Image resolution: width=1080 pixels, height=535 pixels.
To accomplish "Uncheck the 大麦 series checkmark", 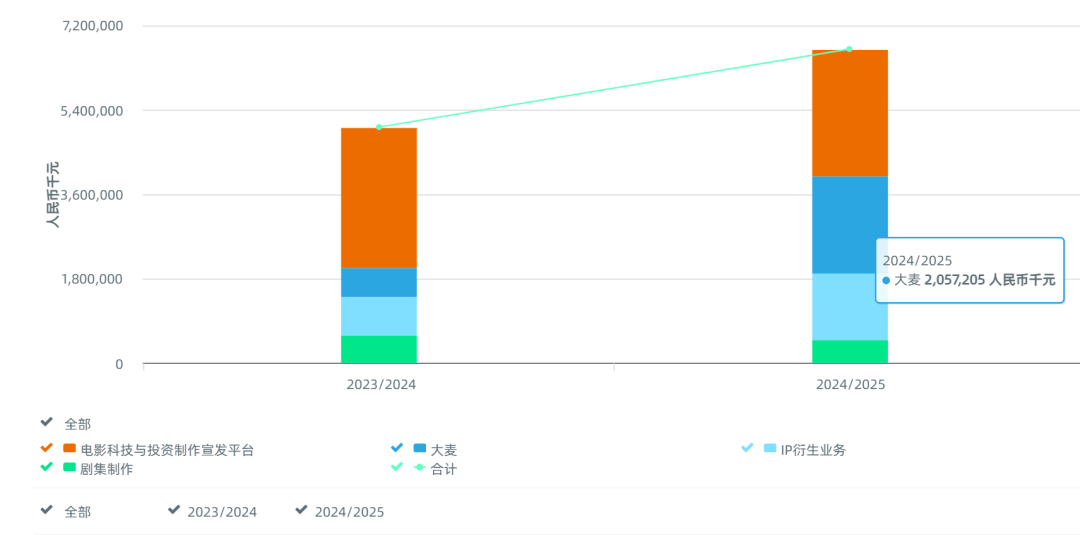I will pyautogui.click(x=397, y=449).
